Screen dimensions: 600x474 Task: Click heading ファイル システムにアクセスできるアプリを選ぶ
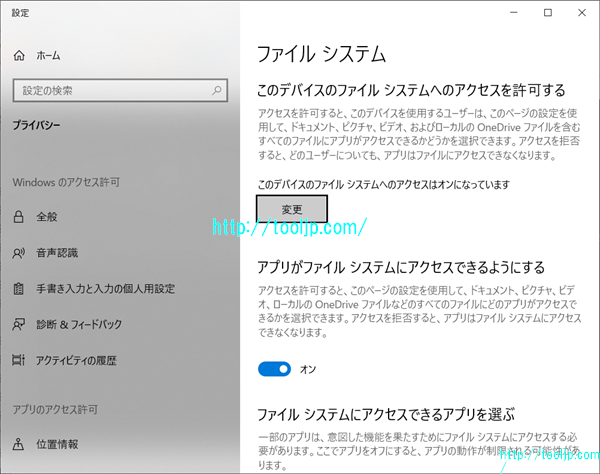pyautogui.click(x=386, y=414)
